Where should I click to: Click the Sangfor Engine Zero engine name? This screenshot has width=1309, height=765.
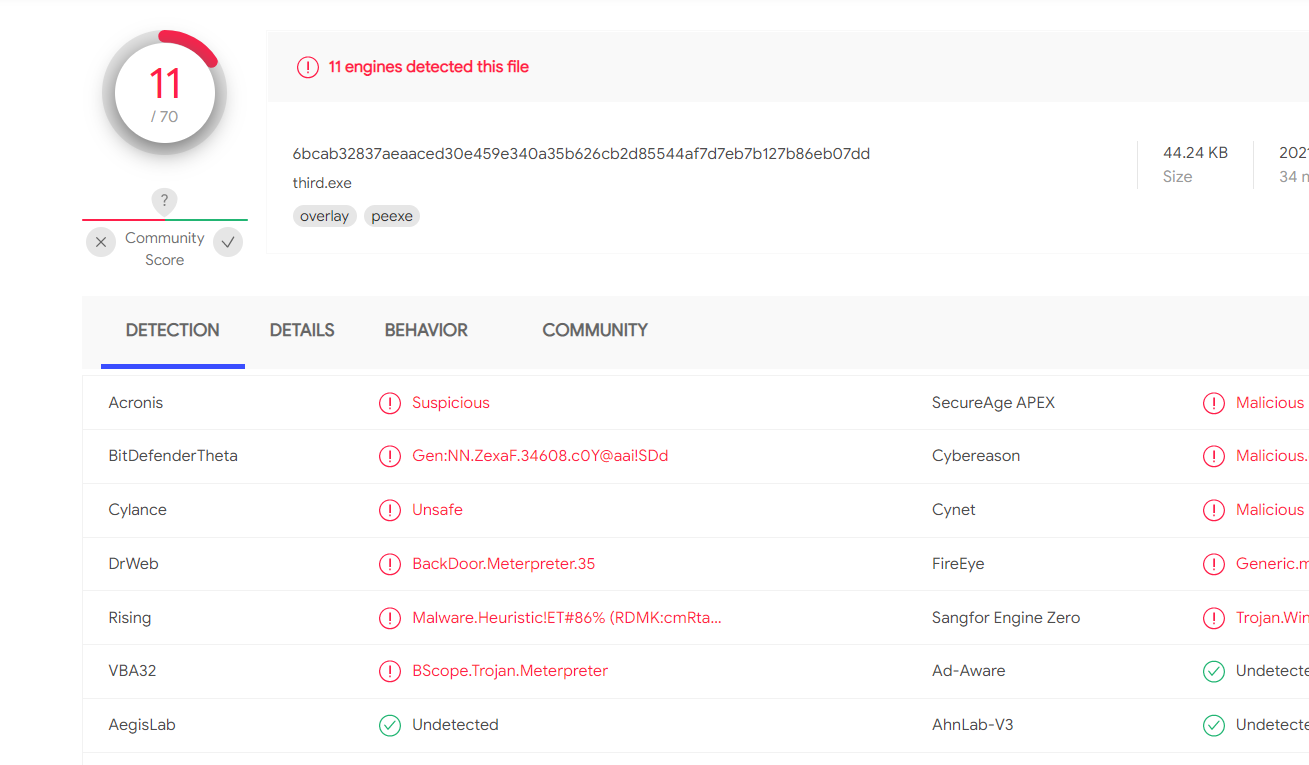(1006, 618)
